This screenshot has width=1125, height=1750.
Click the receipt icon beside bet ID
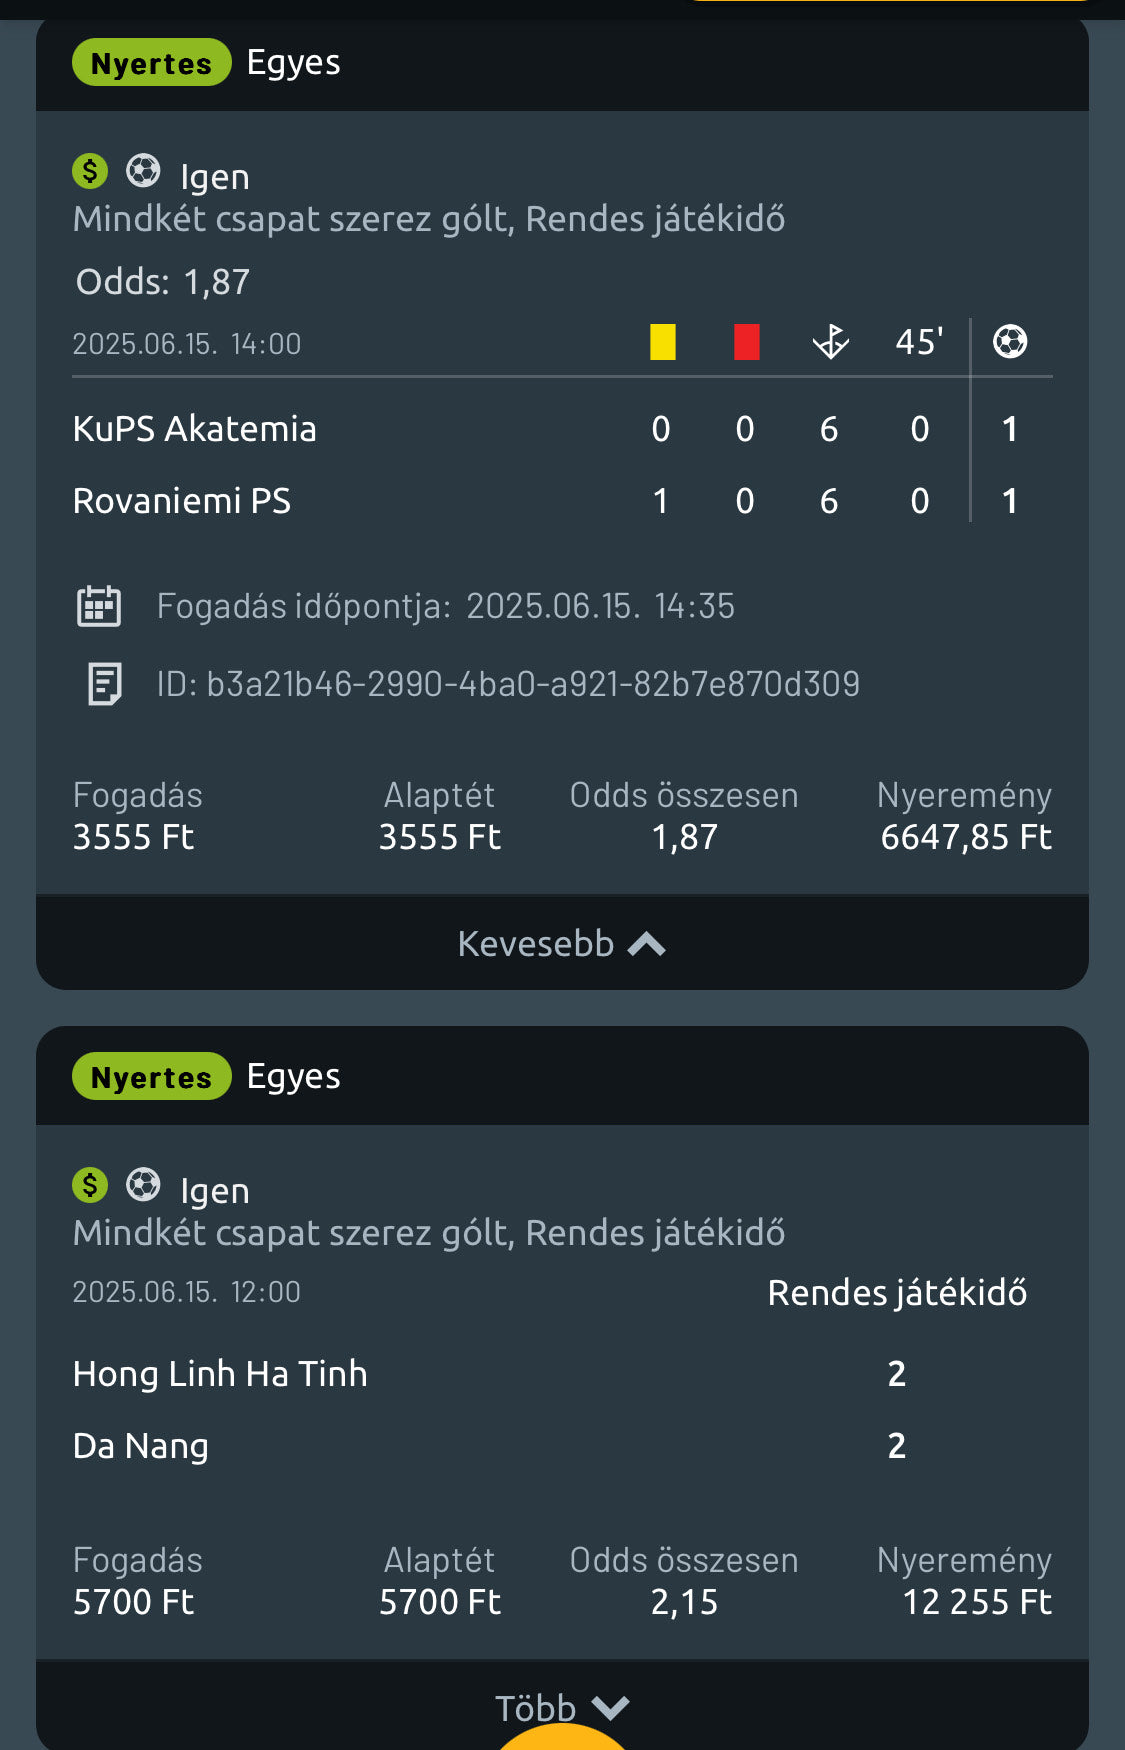click(104, 684)
